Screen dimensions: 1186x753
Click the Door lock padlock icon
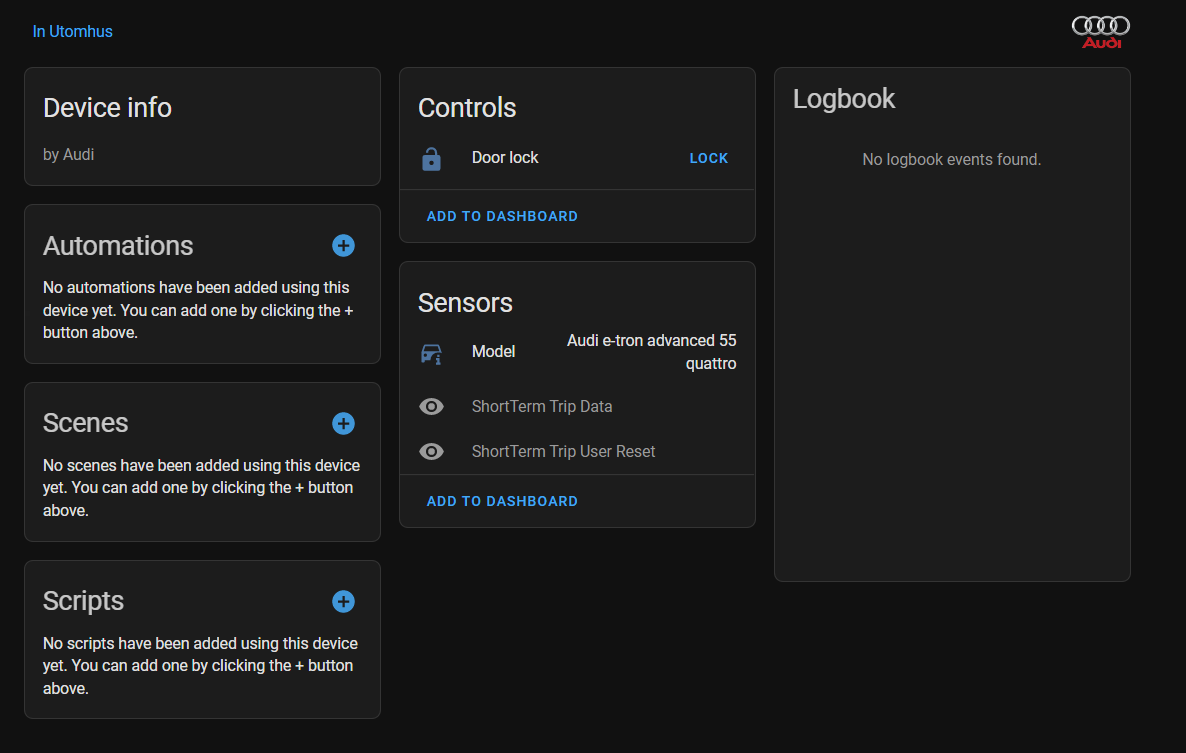[x=431, y=159]
